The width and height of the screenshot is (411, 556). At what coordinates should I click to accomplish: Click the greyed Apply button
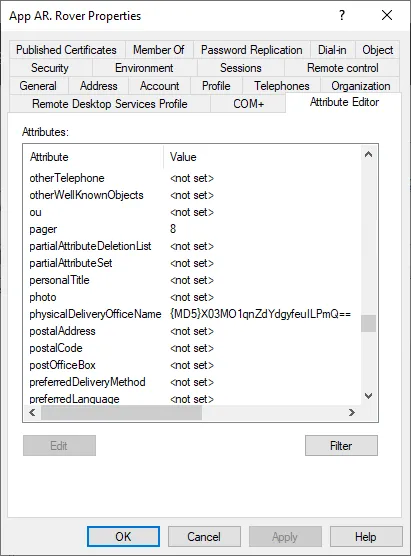(x=285, y=536)
